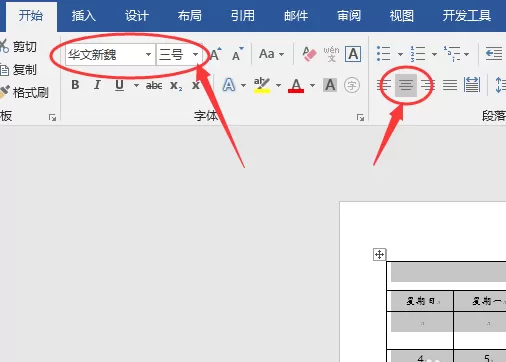Click the character shading A icon
Screen dimensions: 506x362
[x=330, y=85]
